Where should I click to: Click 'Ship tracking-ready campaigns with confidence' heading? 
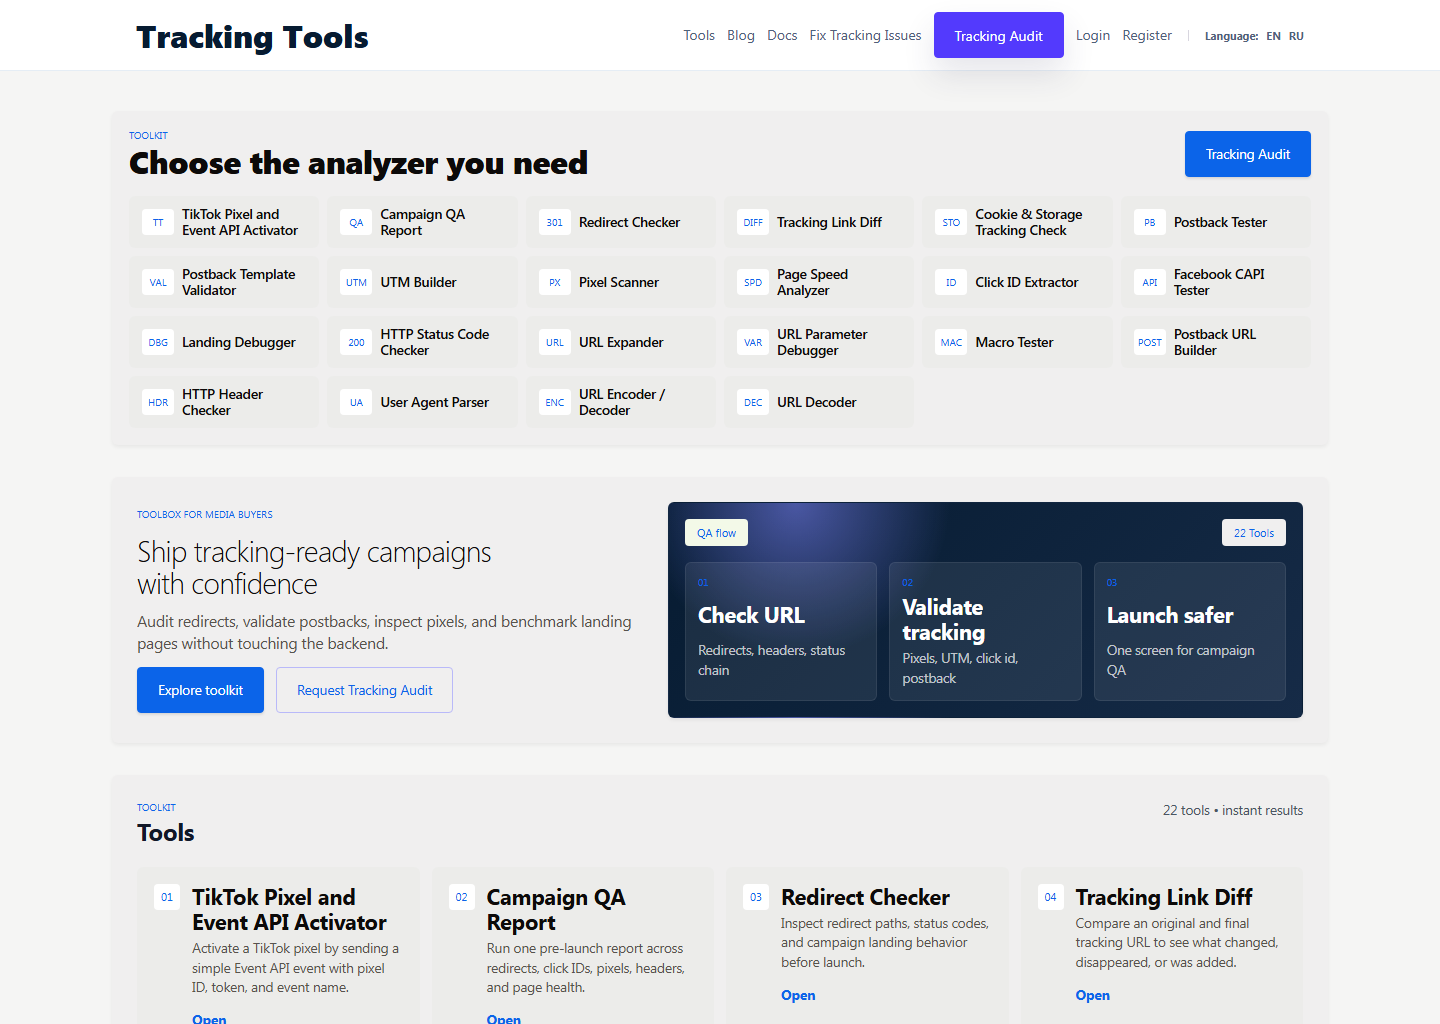tap(314, 568)
